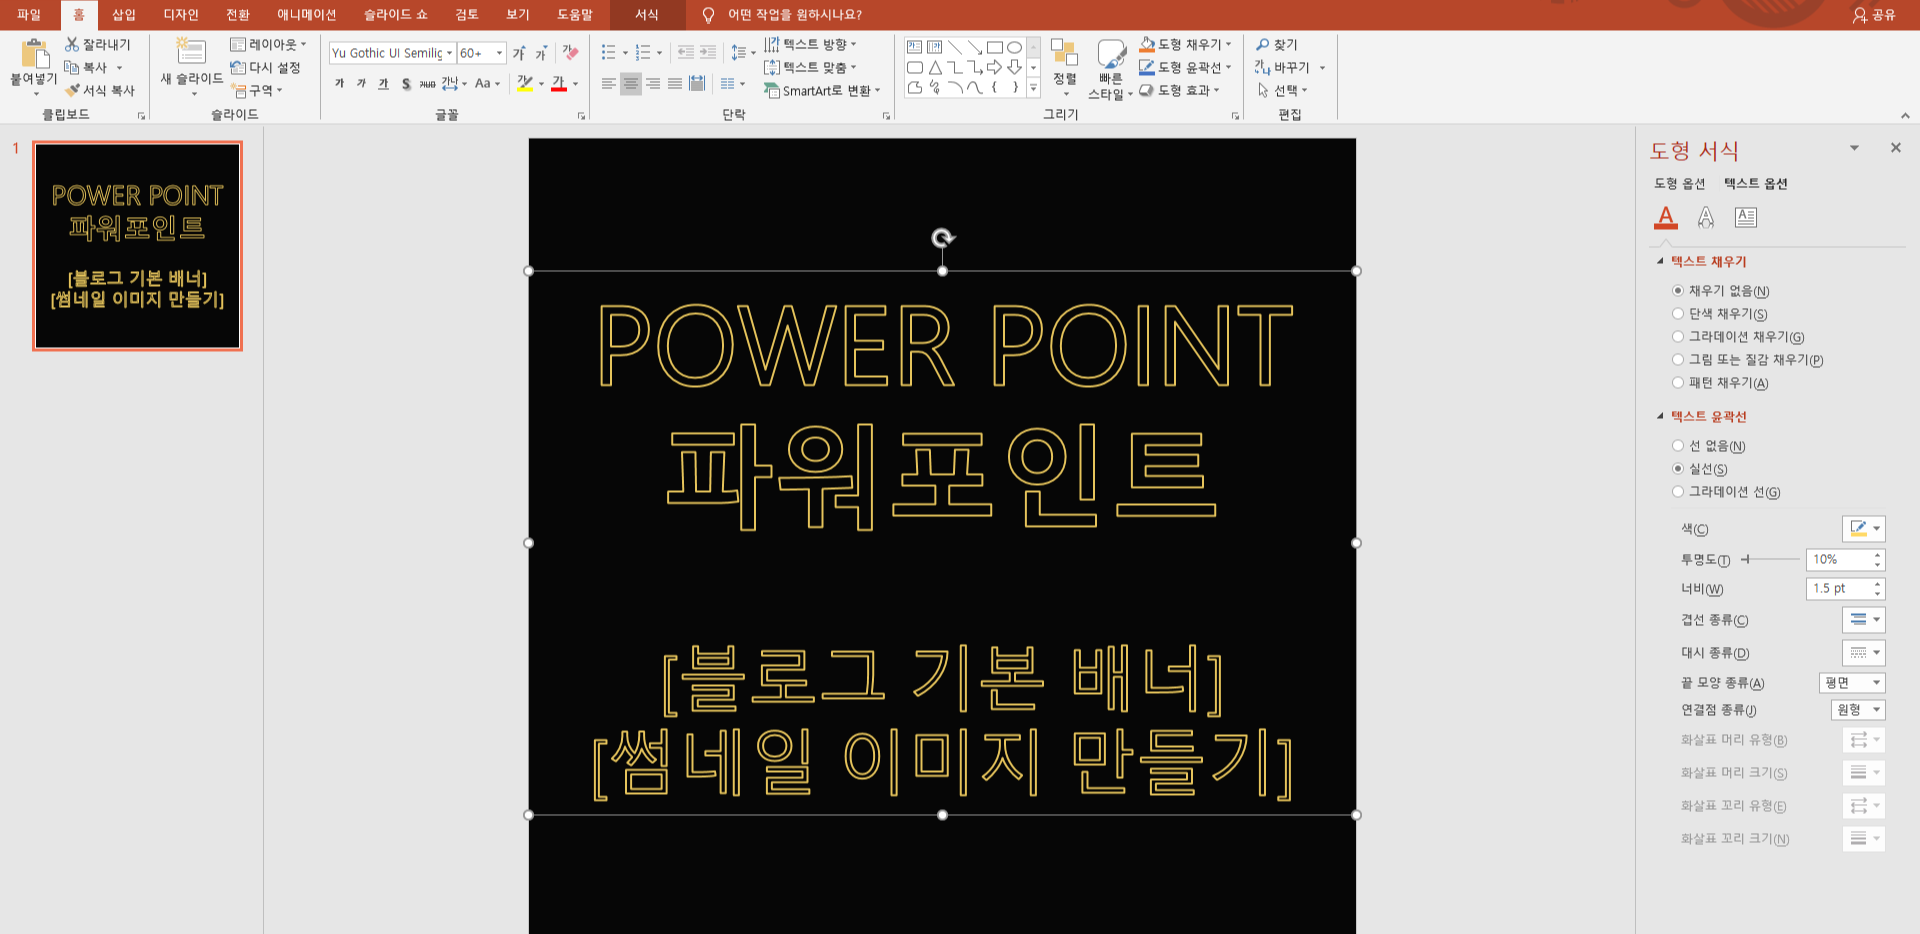Select slide 1 thumbnail

(x=137, y=246)
